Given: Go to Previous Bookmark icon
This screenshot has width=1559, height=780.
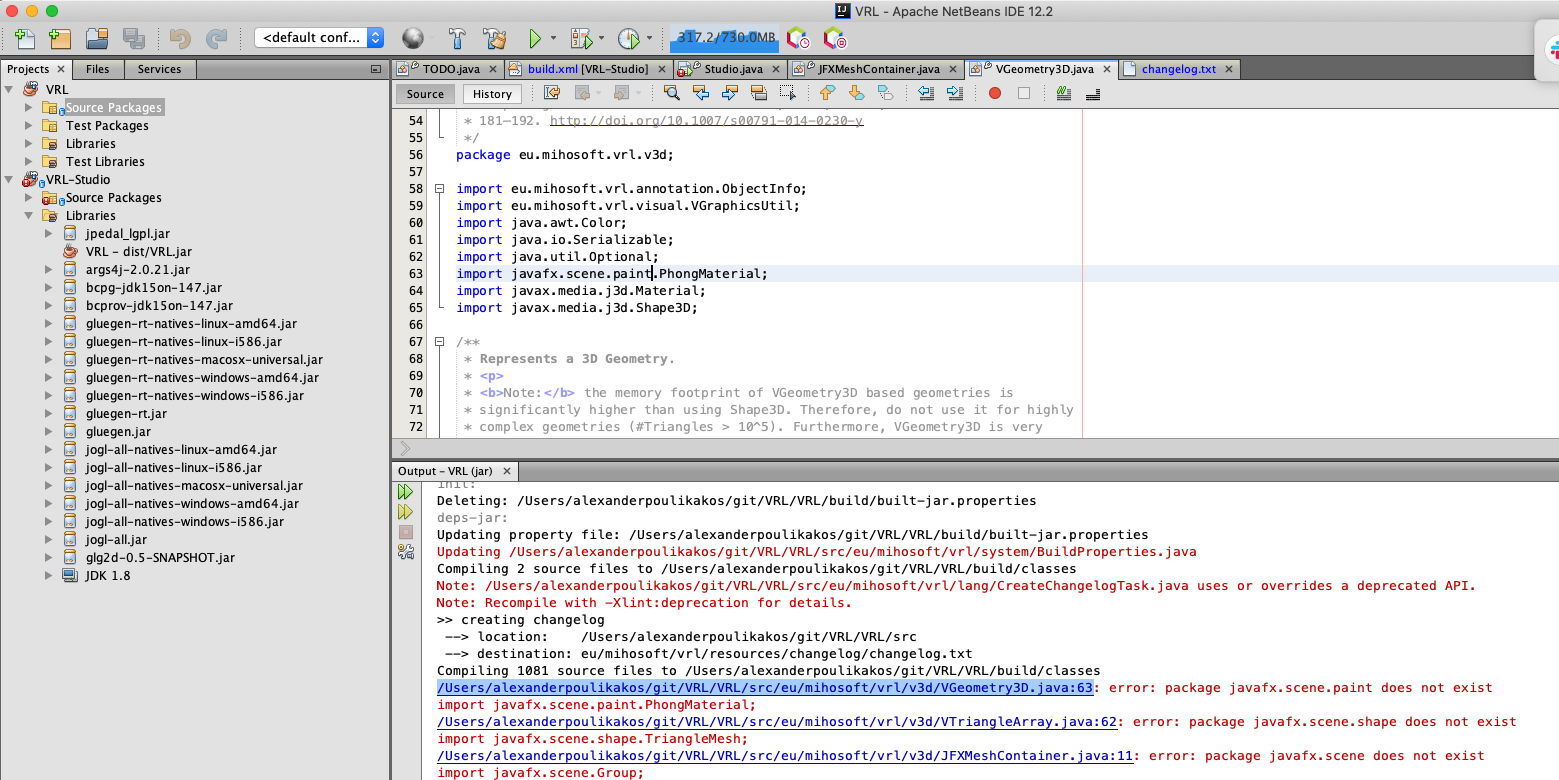Looking at the screenshot, I should (x=827, y=93).
